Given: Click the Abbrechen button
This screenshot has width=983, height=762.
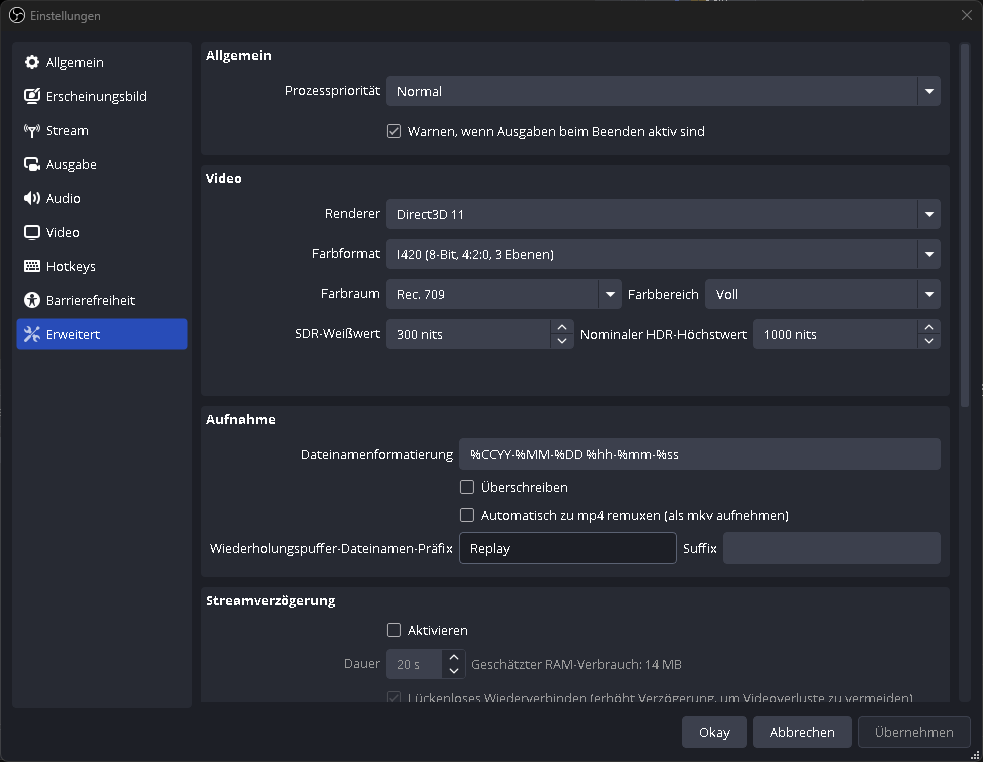Looking at the screenshot, I should (x=802, y=732).
